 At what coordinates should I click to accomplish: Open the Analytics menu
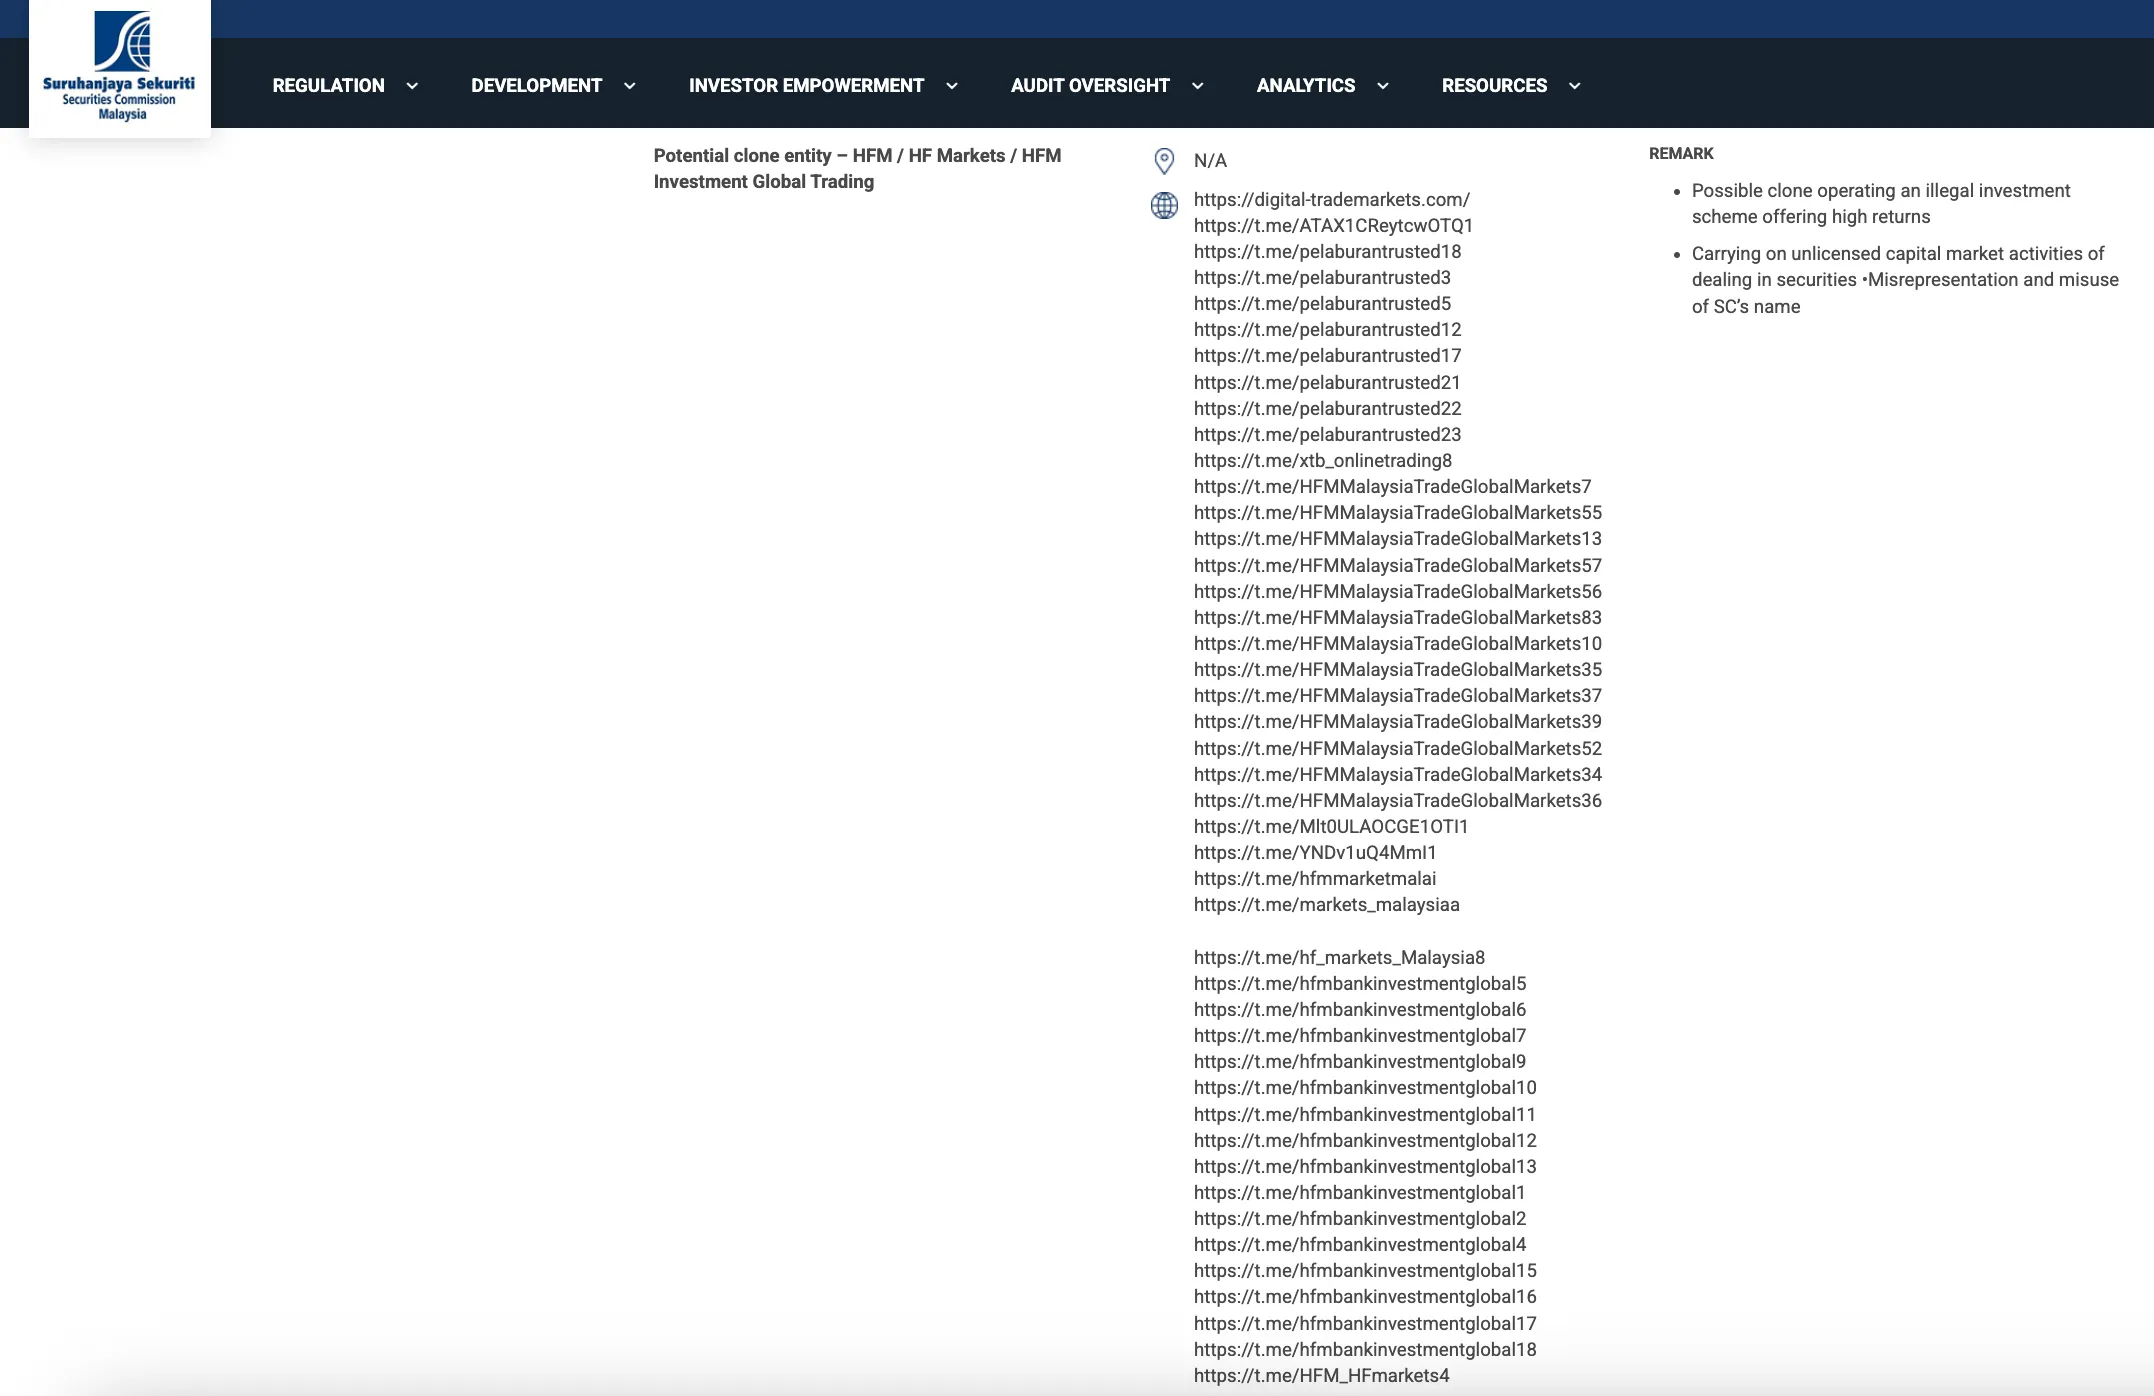coord(1306,86)
